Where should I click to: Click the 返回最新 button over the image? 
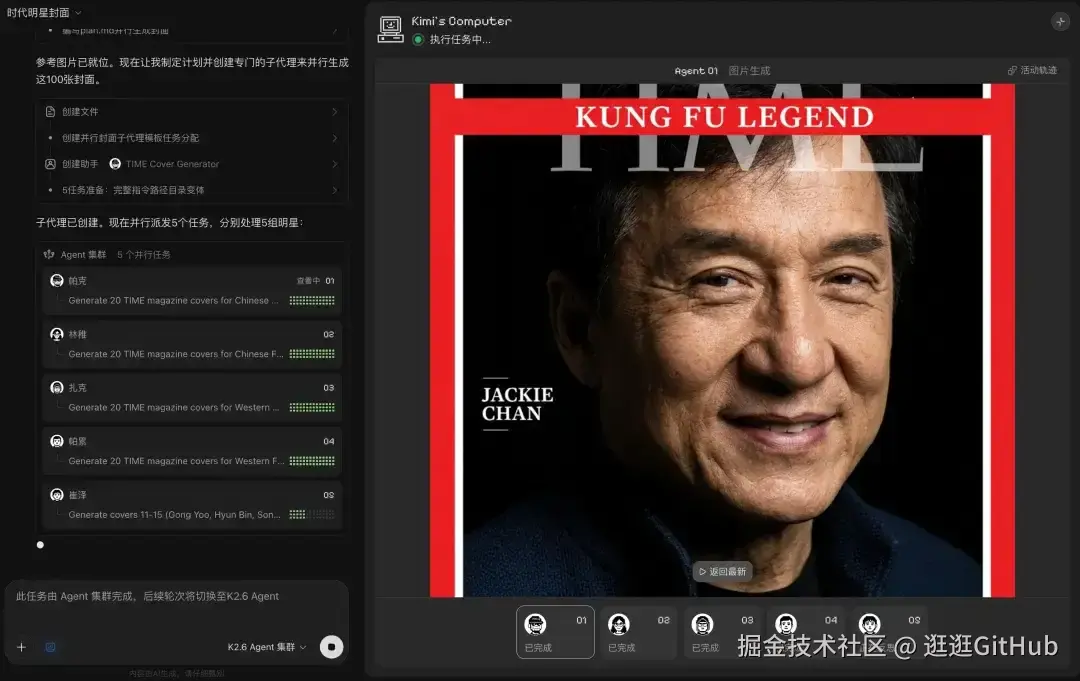[723, 572]
